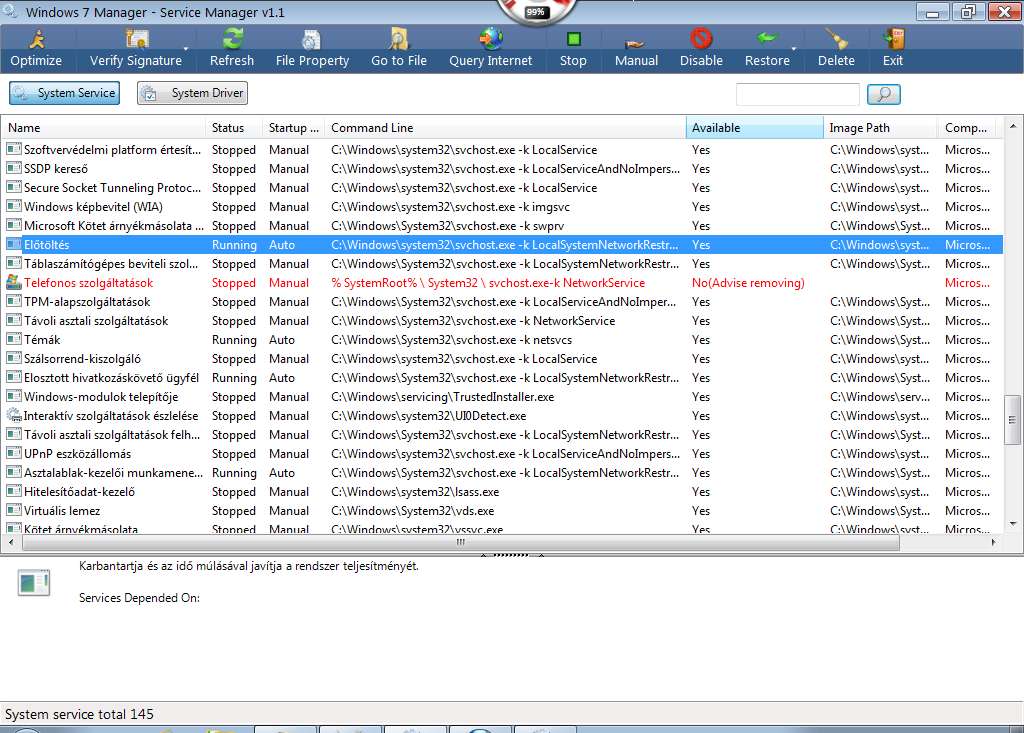
Task: Switch to the System Driver tab
Action: 192,93
